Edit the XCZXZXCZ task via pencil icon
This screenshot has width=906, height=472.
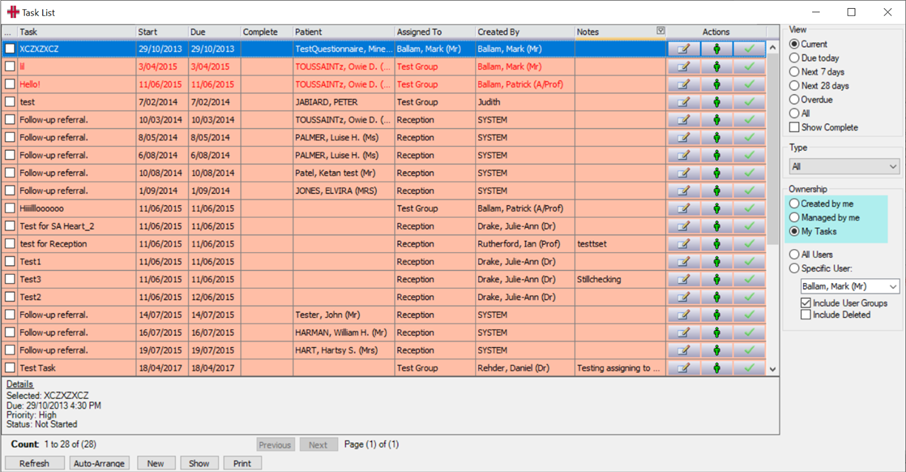tap(684, 49)
